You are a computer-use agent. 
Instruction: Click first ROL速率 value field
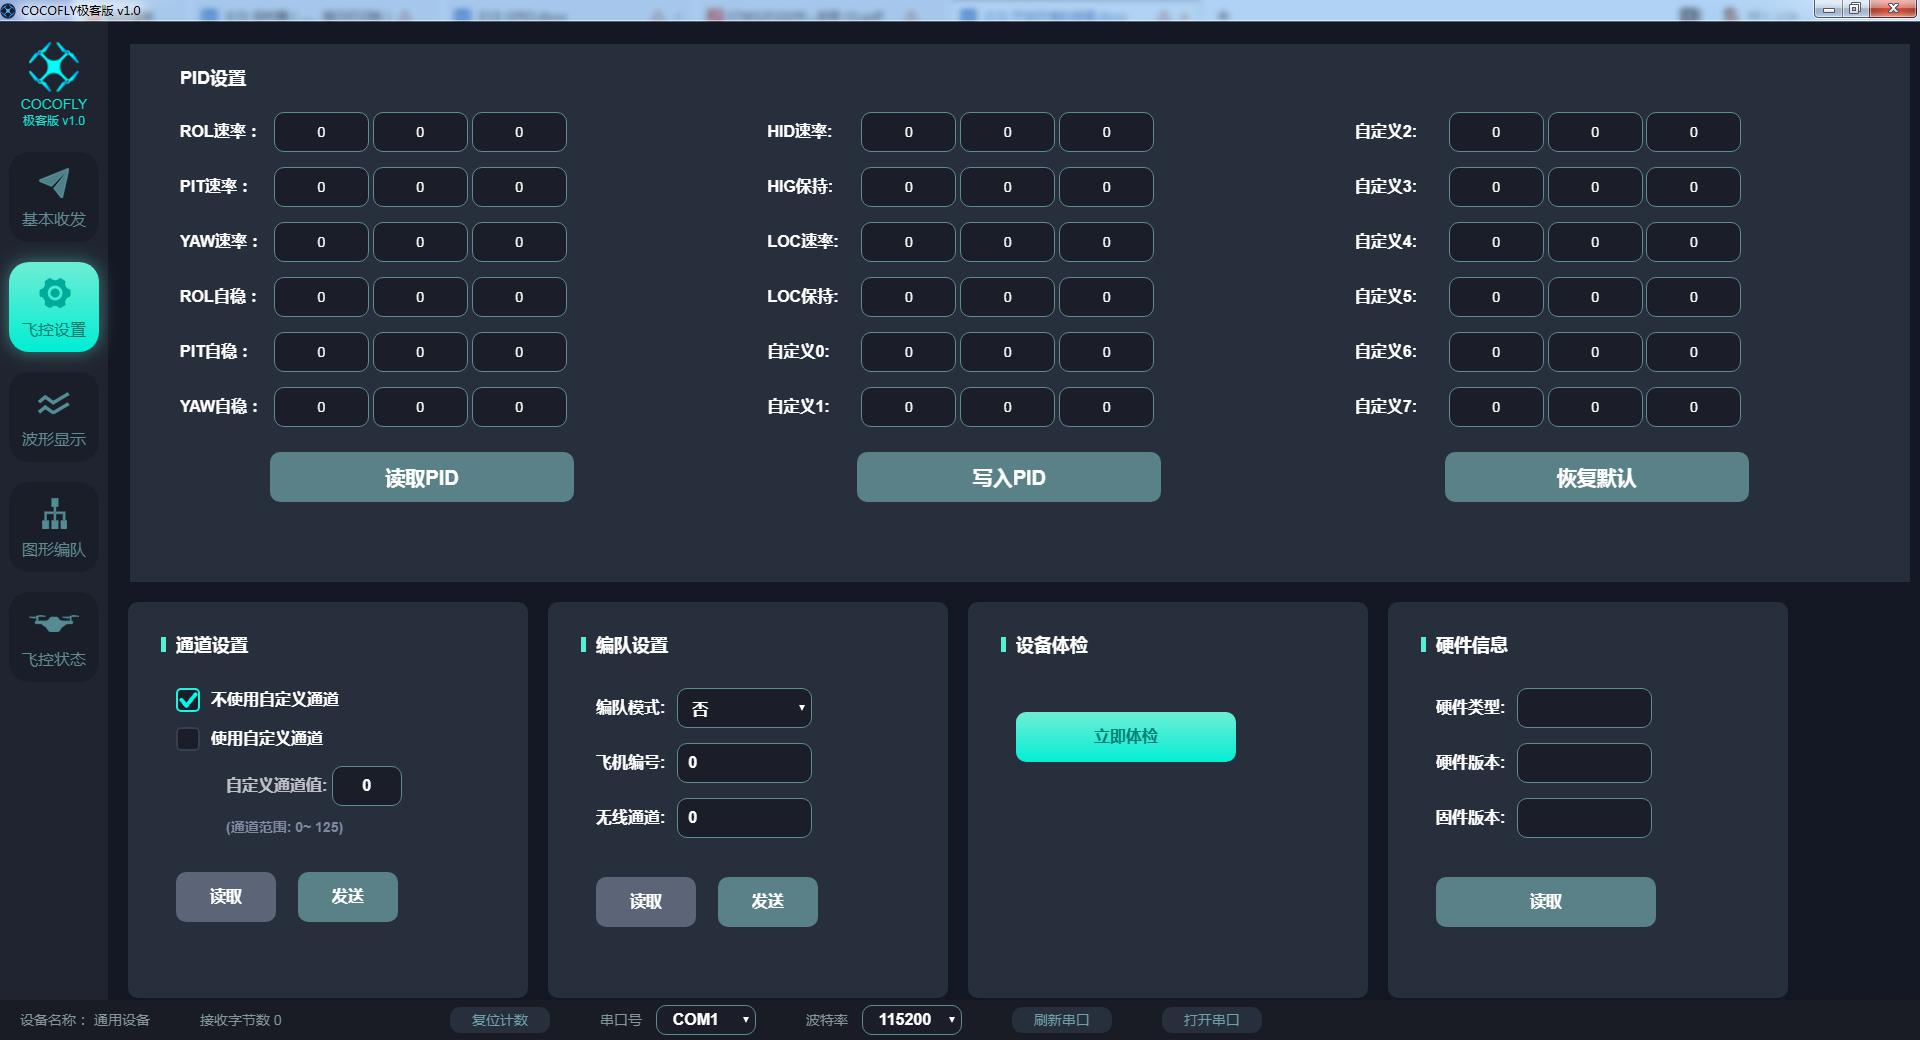[x=321, y=132]
